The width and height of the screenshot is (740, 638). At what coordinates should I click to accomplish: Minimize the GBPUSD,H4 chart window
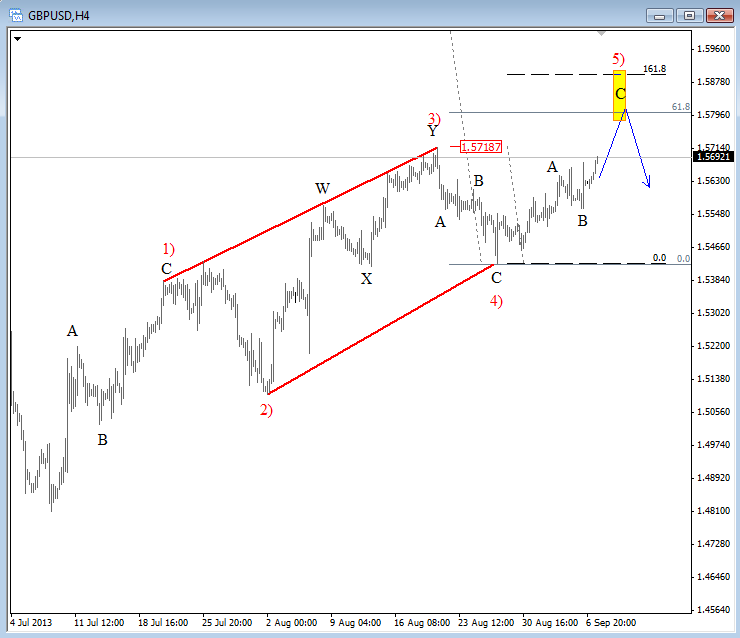point(660,15)
